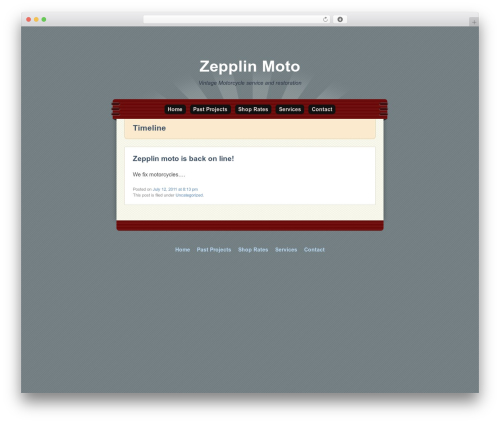The width and height of the screenshot is (500, 423).
Task: Click the red close window dot
Action: click(x=29, y=19)
